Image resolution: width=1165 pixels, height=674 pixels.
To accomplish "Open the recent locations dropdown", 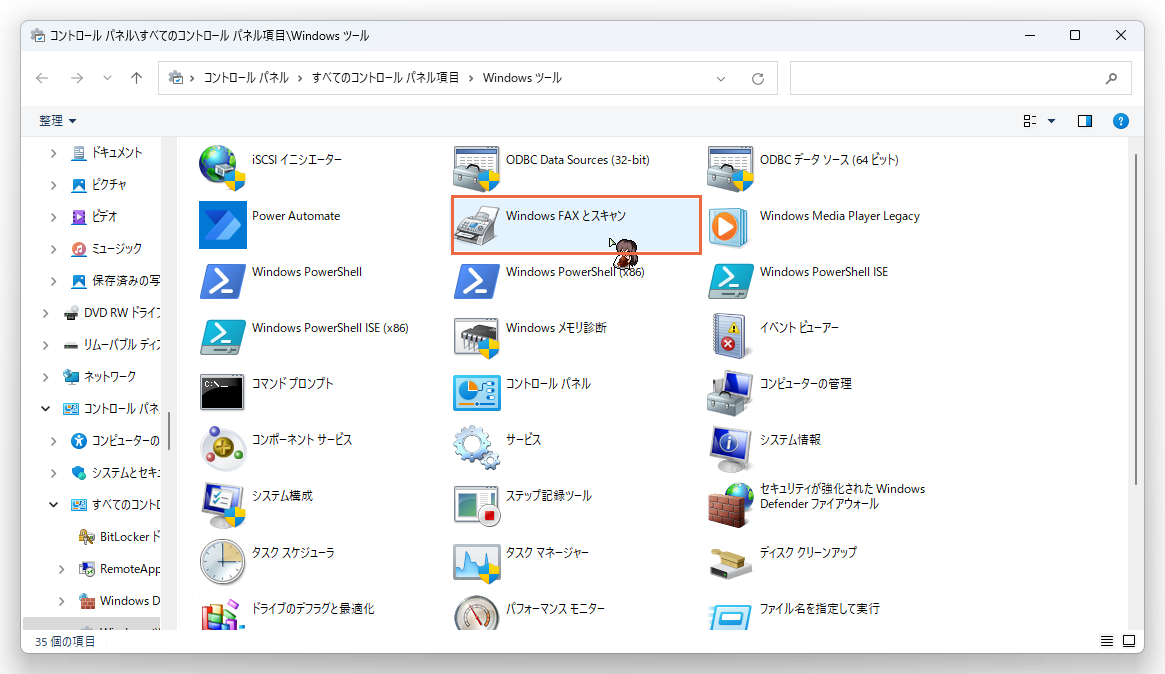I will pos(108,78).
